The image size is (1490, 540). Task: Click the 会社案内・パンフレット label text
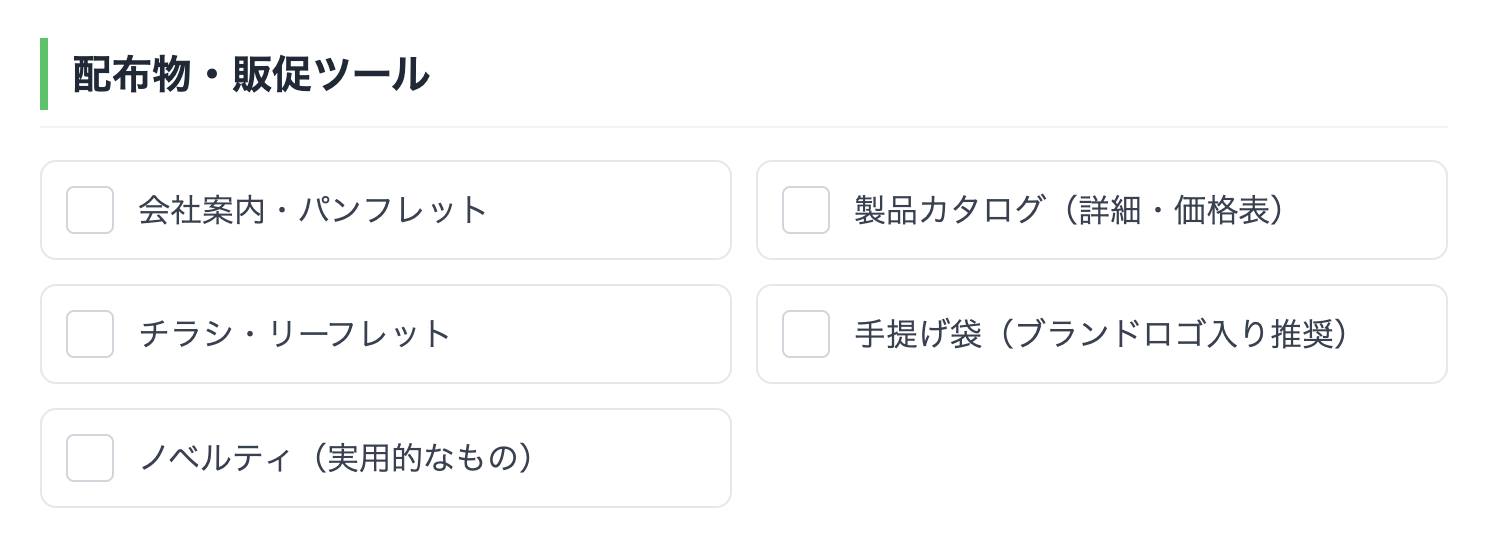pos(313,210)
